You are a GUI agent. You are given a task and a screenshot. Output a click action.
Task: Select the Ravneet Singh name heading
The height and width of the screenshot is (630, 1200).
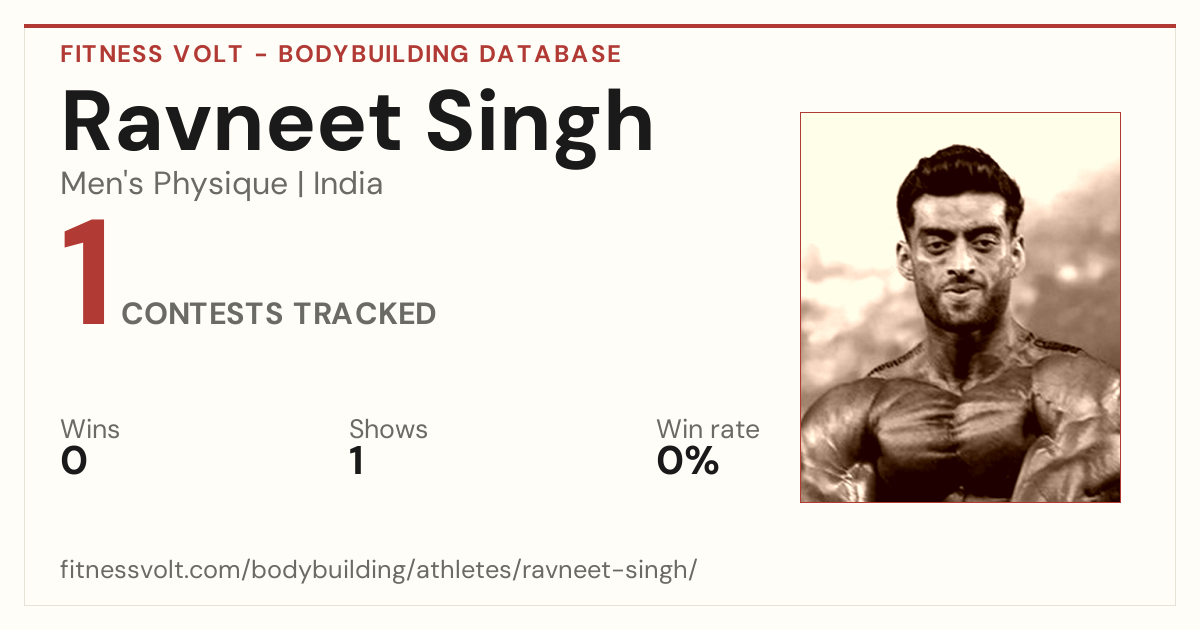[x=358, y=124]
